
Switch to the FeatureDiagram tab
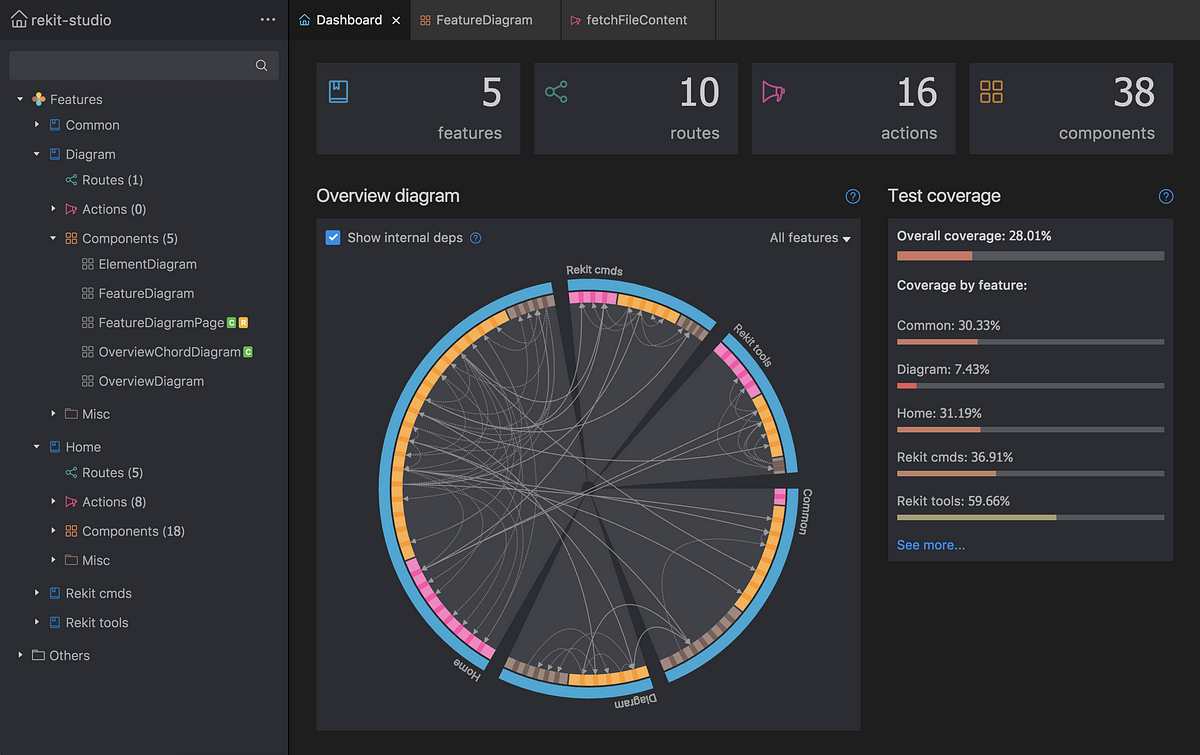point(486,20)
